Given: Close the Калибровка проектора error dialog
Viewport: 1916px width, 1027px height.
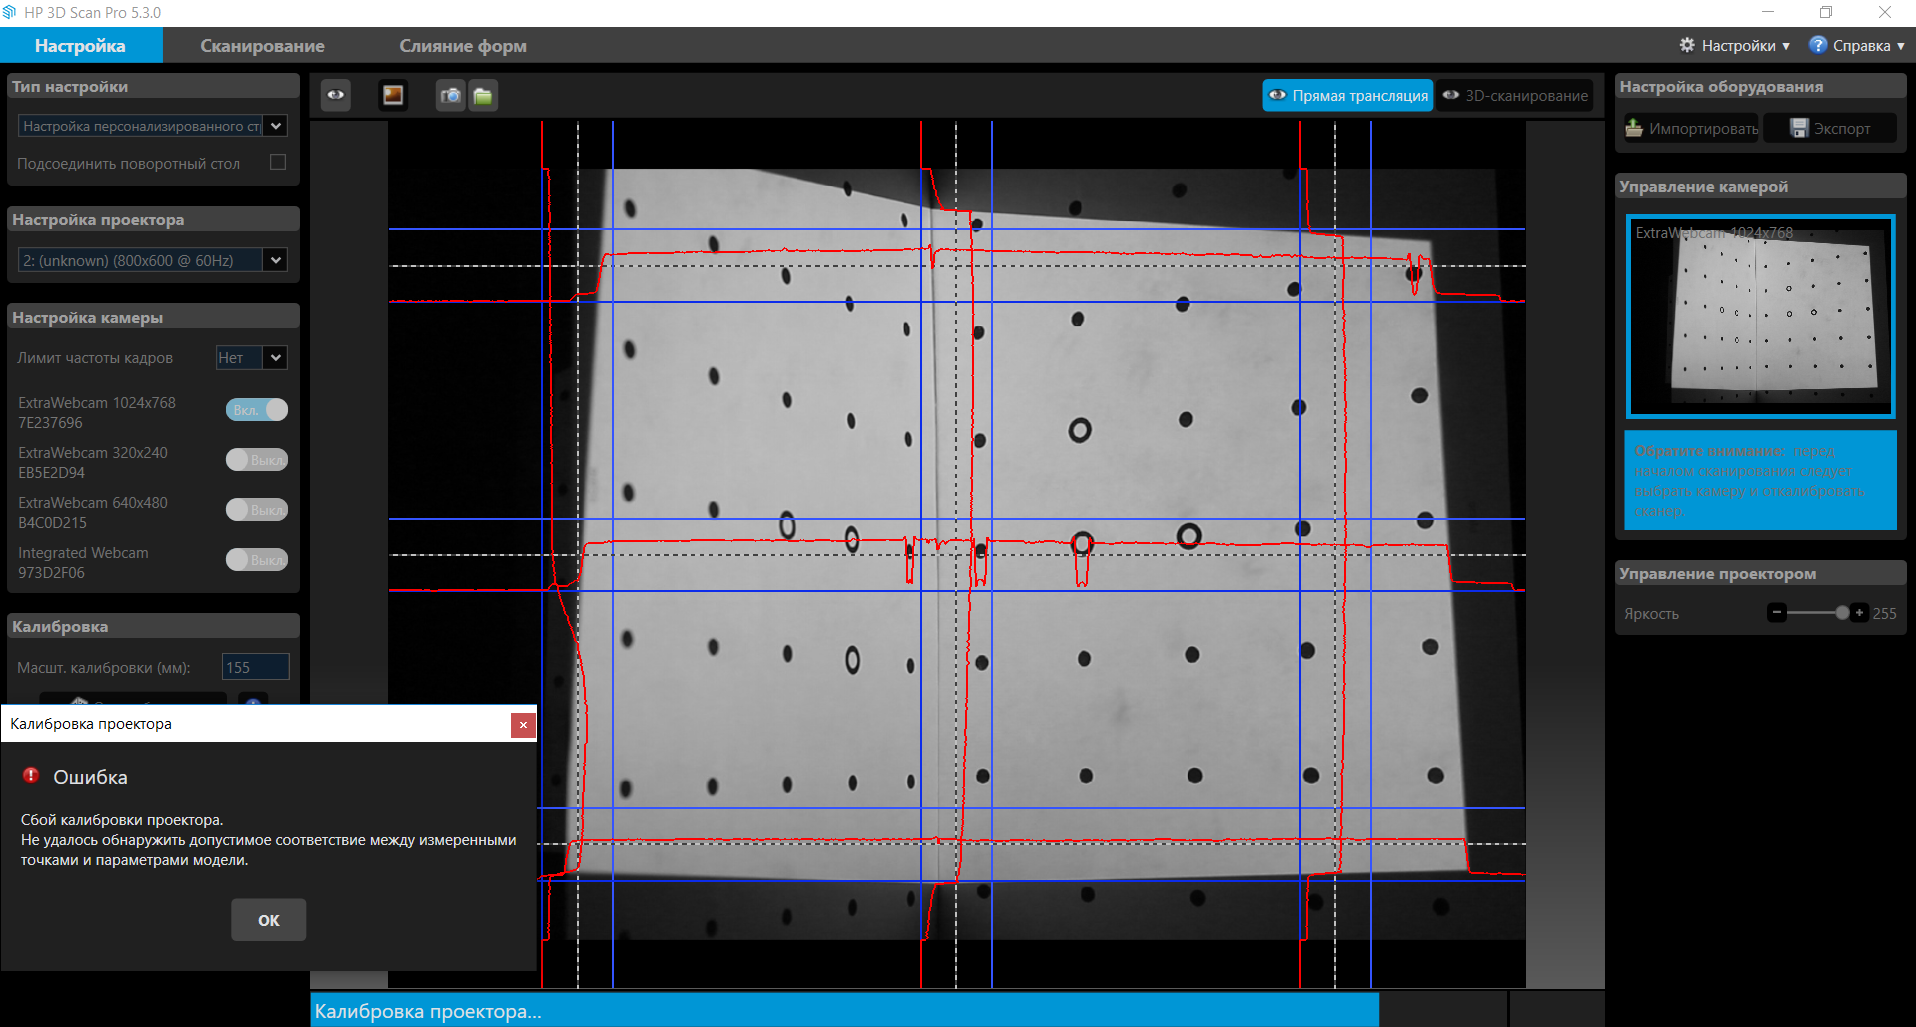Looking at the screenshot, I should click(523, 725).
